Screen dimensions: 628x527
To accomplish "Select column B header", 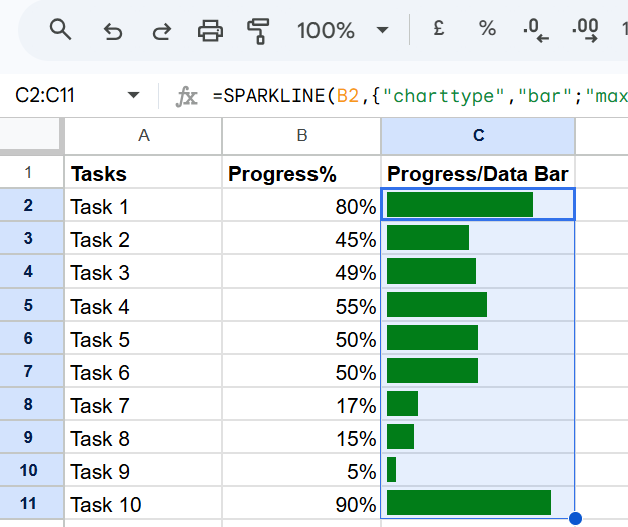I will tap(302, 136).
